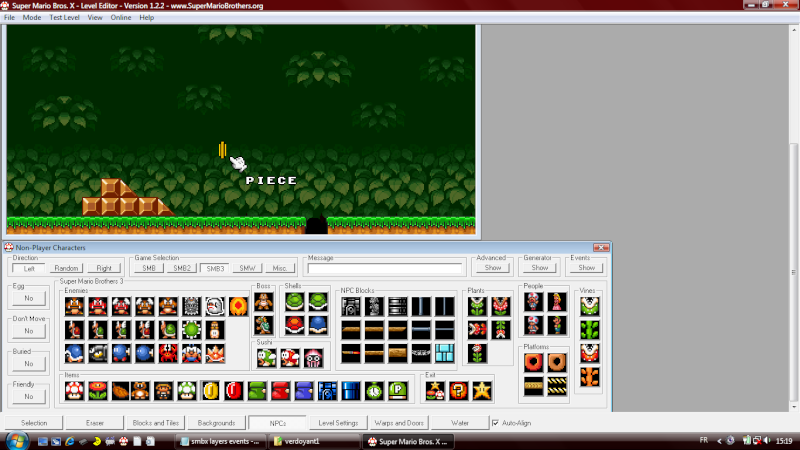
Task: Select the cyan brick NPC block
Action: (444, 353)
